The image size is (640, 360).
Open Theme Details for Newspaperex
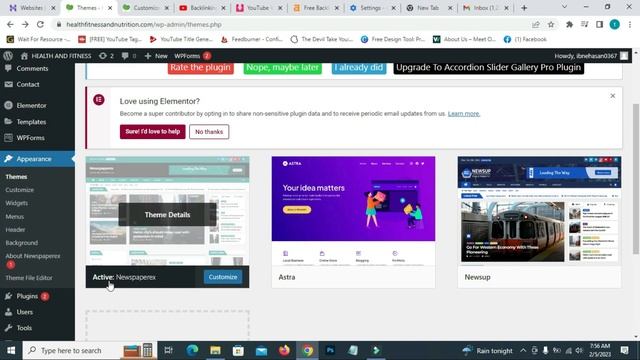[x=167, y=215]
